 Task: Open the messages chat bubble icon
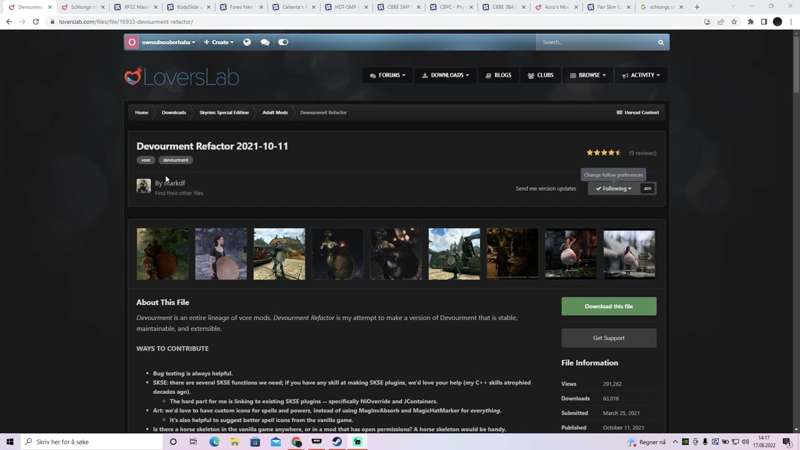[265, 42]
